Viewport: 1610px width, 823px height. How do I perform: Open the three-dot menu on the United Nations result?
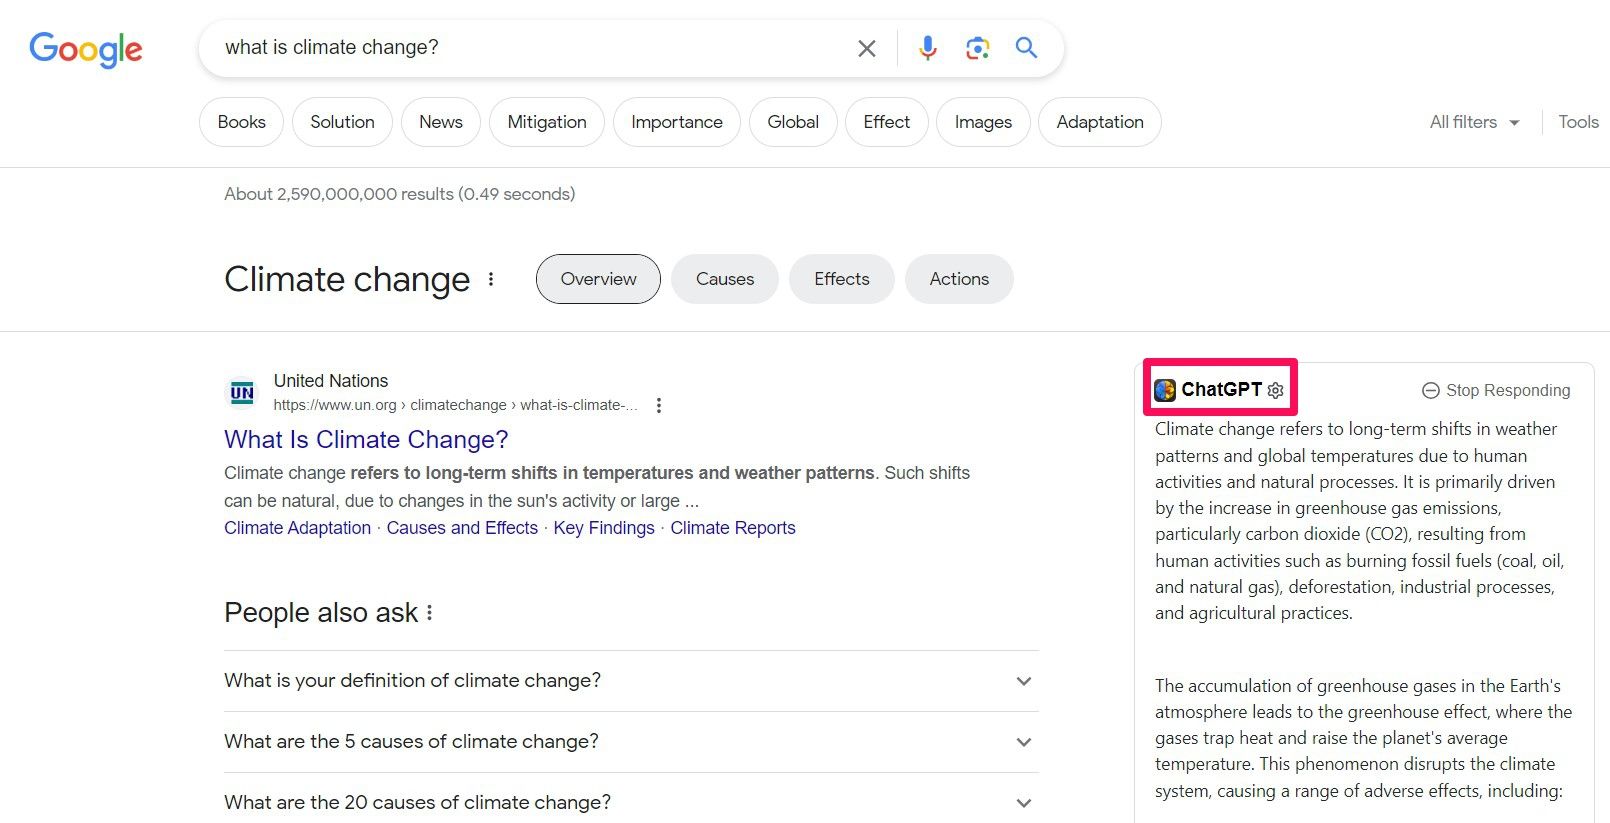tap(659, 405)
